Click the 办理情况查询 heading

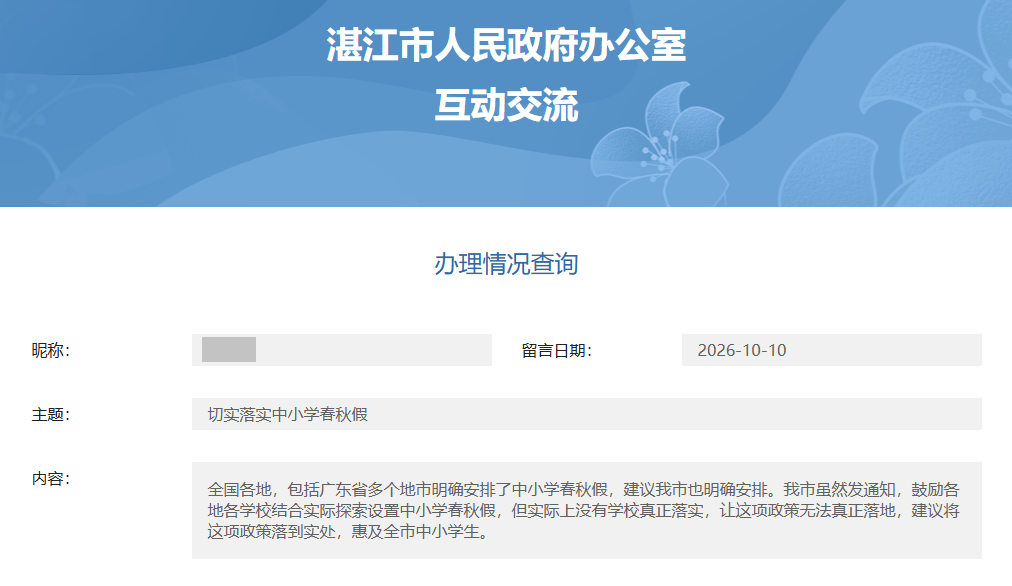(x=506, y=263)
